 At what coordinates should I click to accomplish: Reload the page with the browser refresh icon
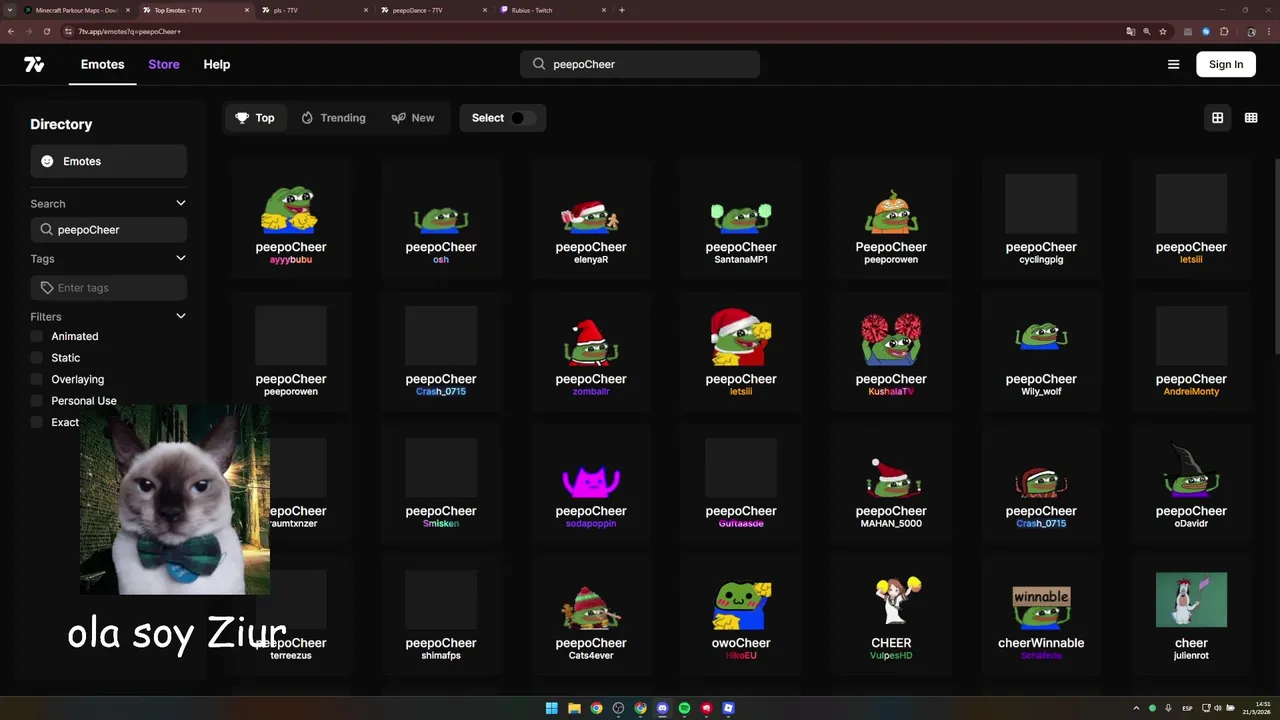pos(46,31)
